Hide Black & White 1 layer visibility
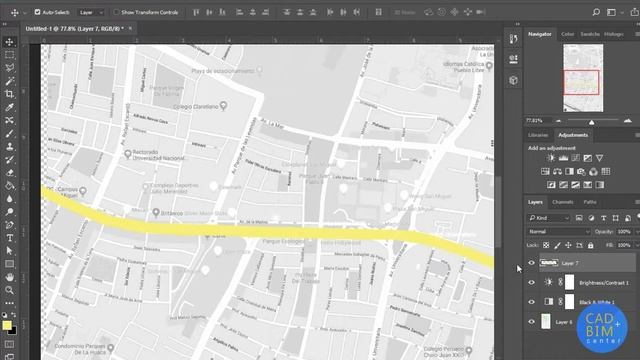This screenshot has height=360, width=640. pos(531,302)
